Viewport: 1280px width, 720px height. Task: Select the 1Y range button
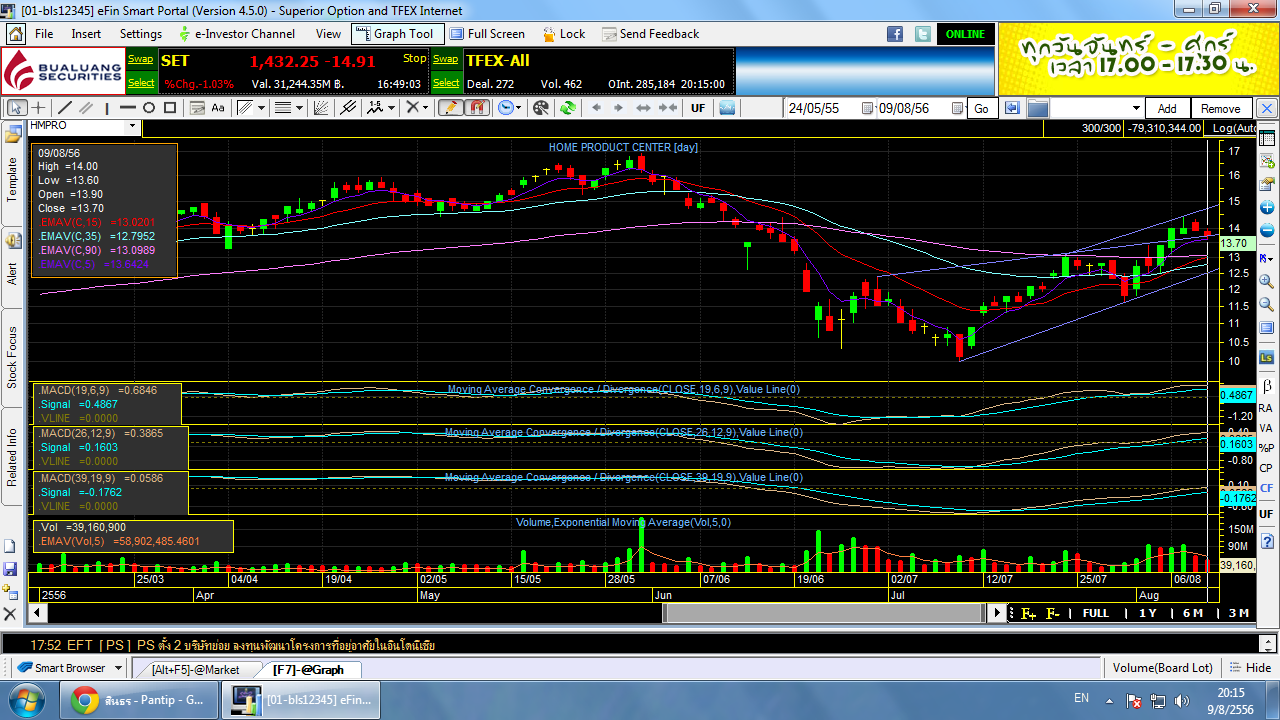1147,613
